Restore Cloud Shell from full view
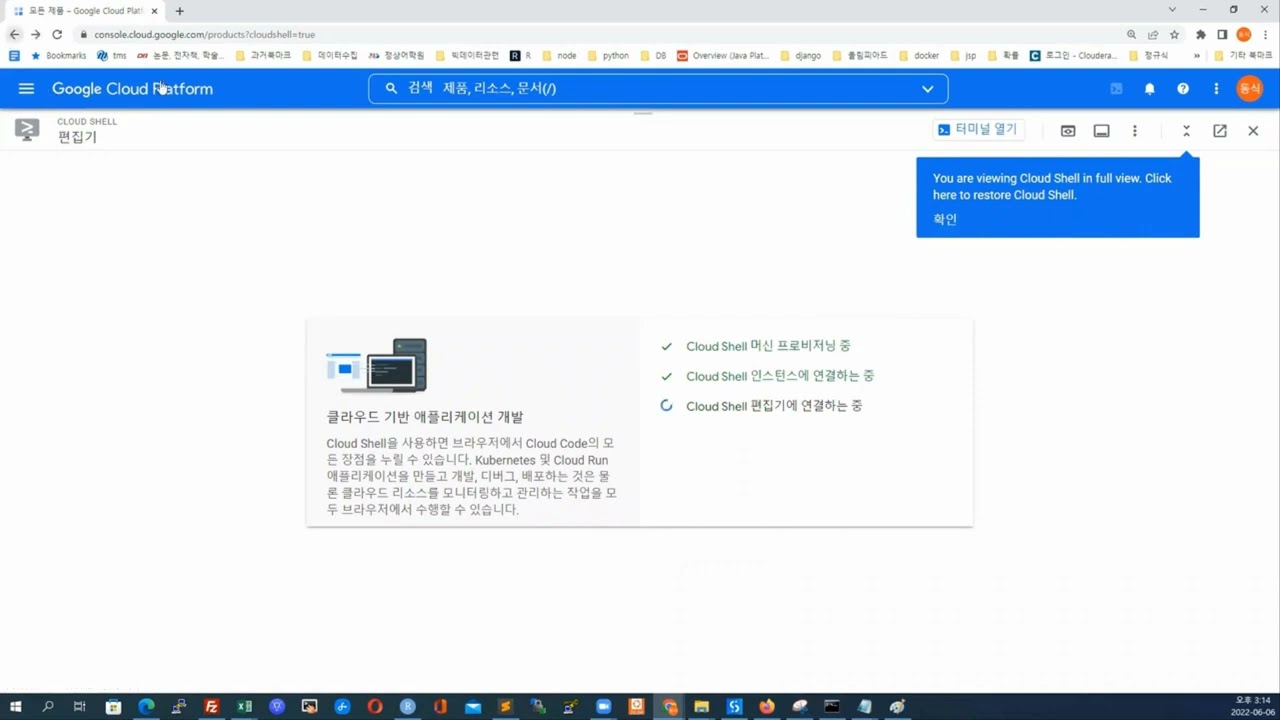Screen dimensions: 1280x720 coord(1186,131)
